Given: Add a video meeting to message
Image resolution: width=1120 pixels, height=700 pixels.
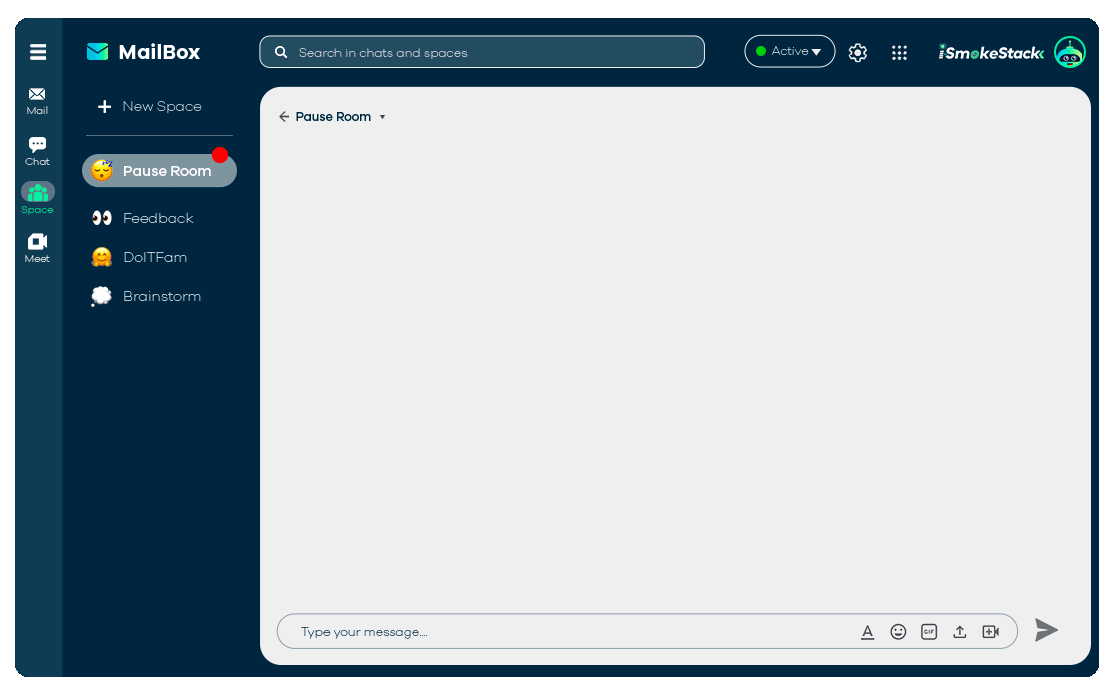Looking at the screenshot, I should click(991, 632).
